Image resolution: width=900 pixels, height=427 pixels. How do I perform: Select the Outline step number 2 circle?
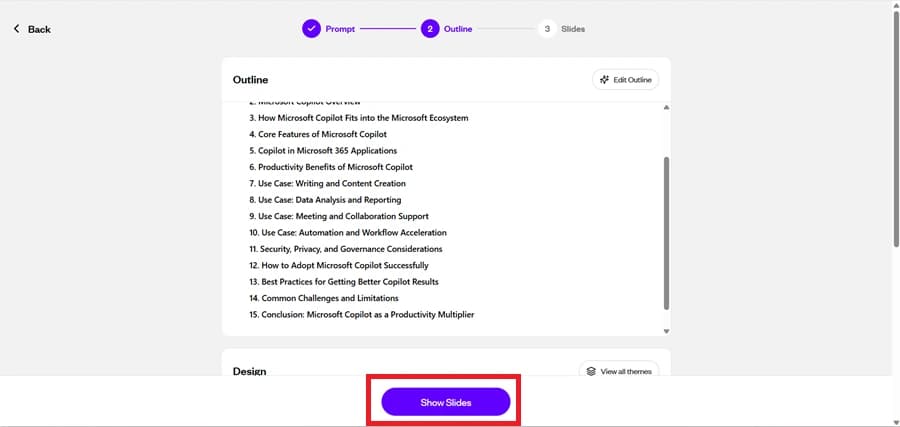[430, 29]
